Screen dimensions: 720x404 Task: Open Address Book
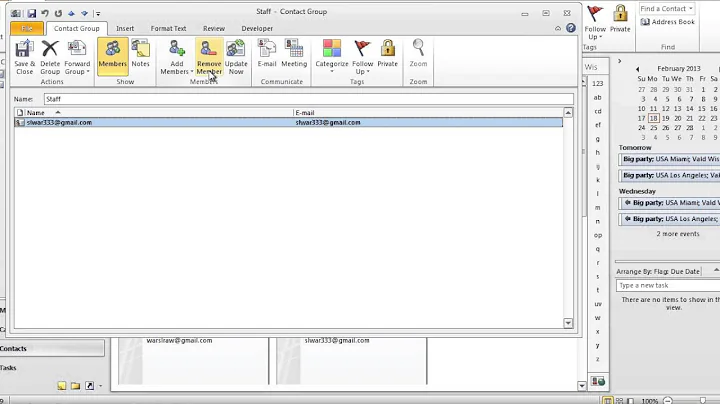click(668, 22)
